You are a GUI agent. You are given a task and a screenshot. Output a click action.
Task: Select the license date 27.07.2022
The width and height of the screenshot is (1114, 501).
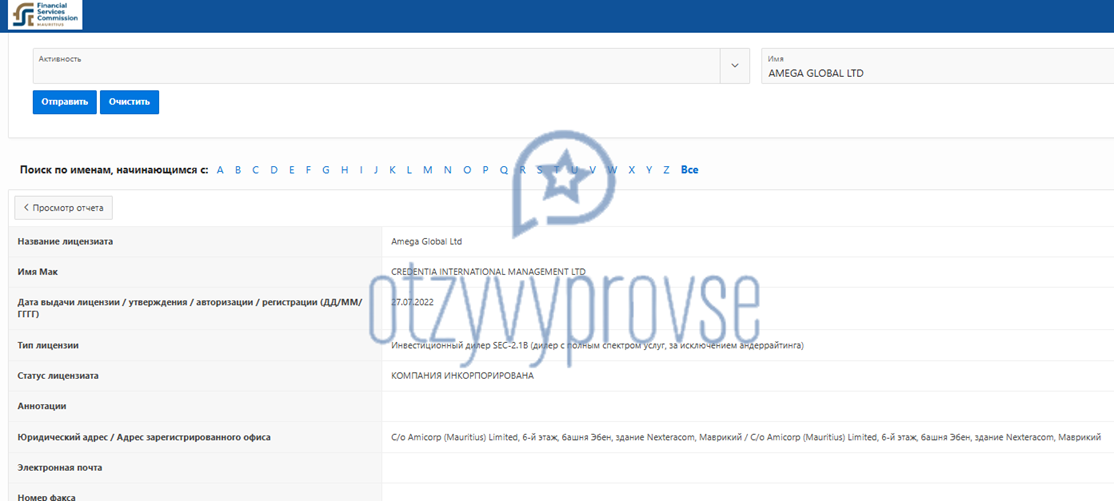click(x=413, y=301)
